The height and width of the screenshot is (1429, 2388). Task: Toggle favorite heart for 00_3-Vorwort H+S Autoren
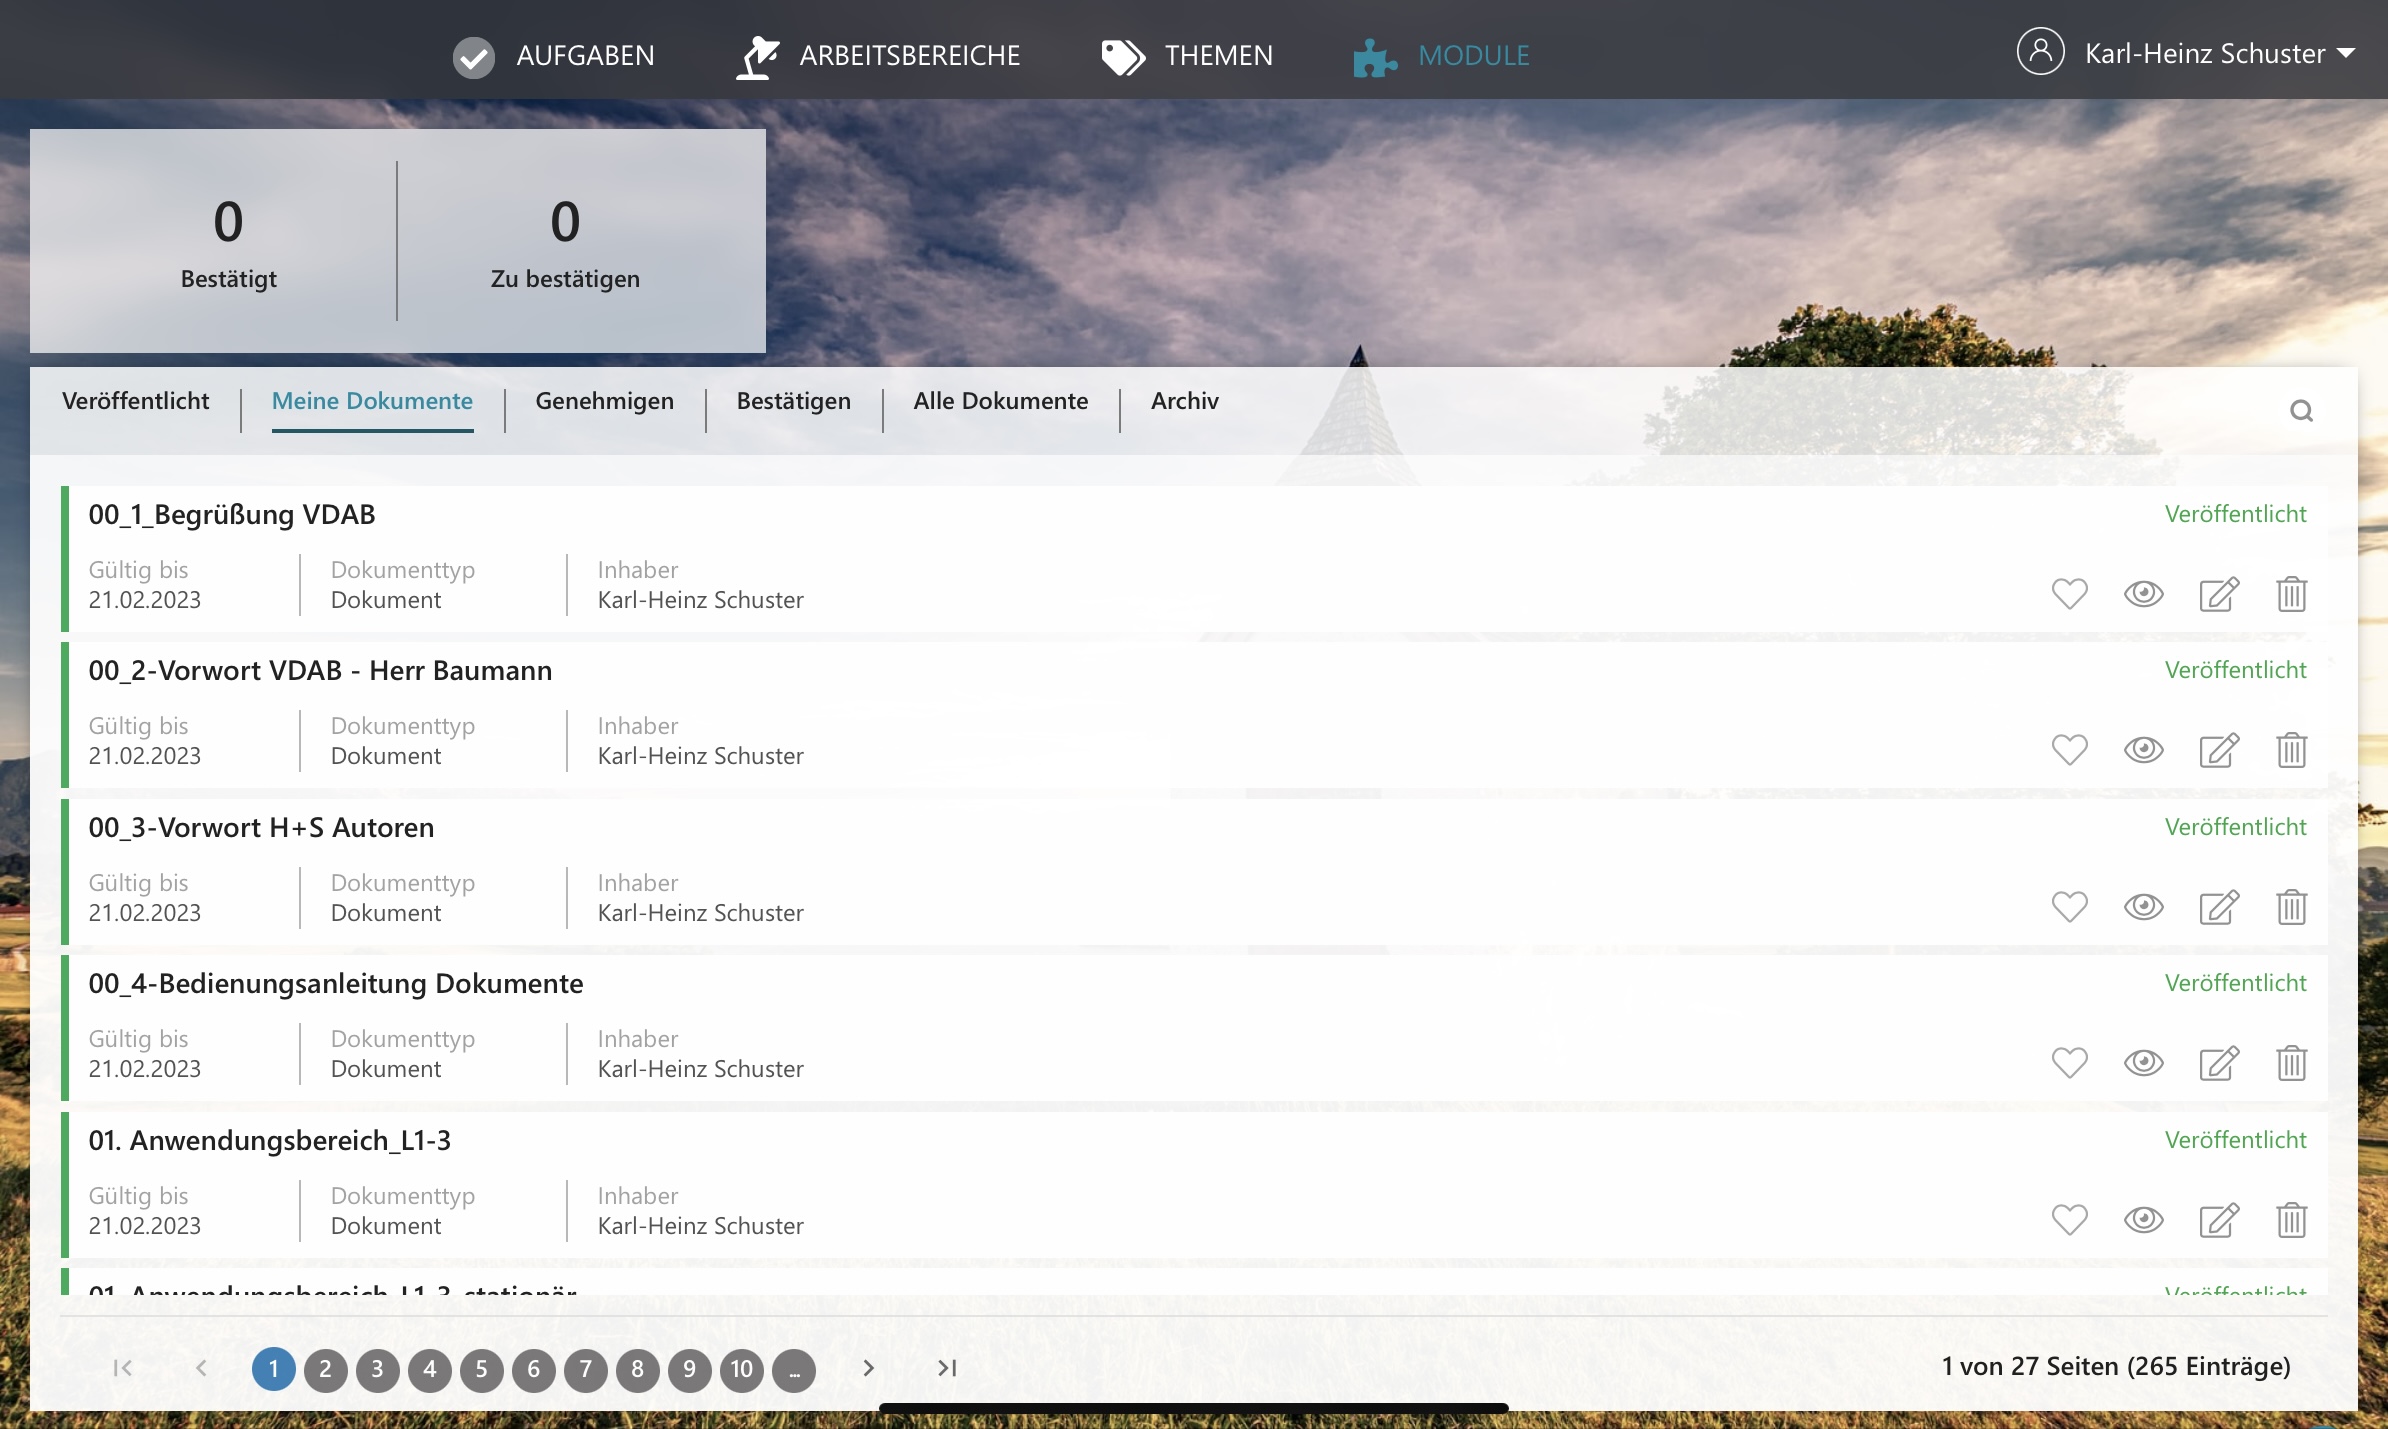[x=2069, y=907]
